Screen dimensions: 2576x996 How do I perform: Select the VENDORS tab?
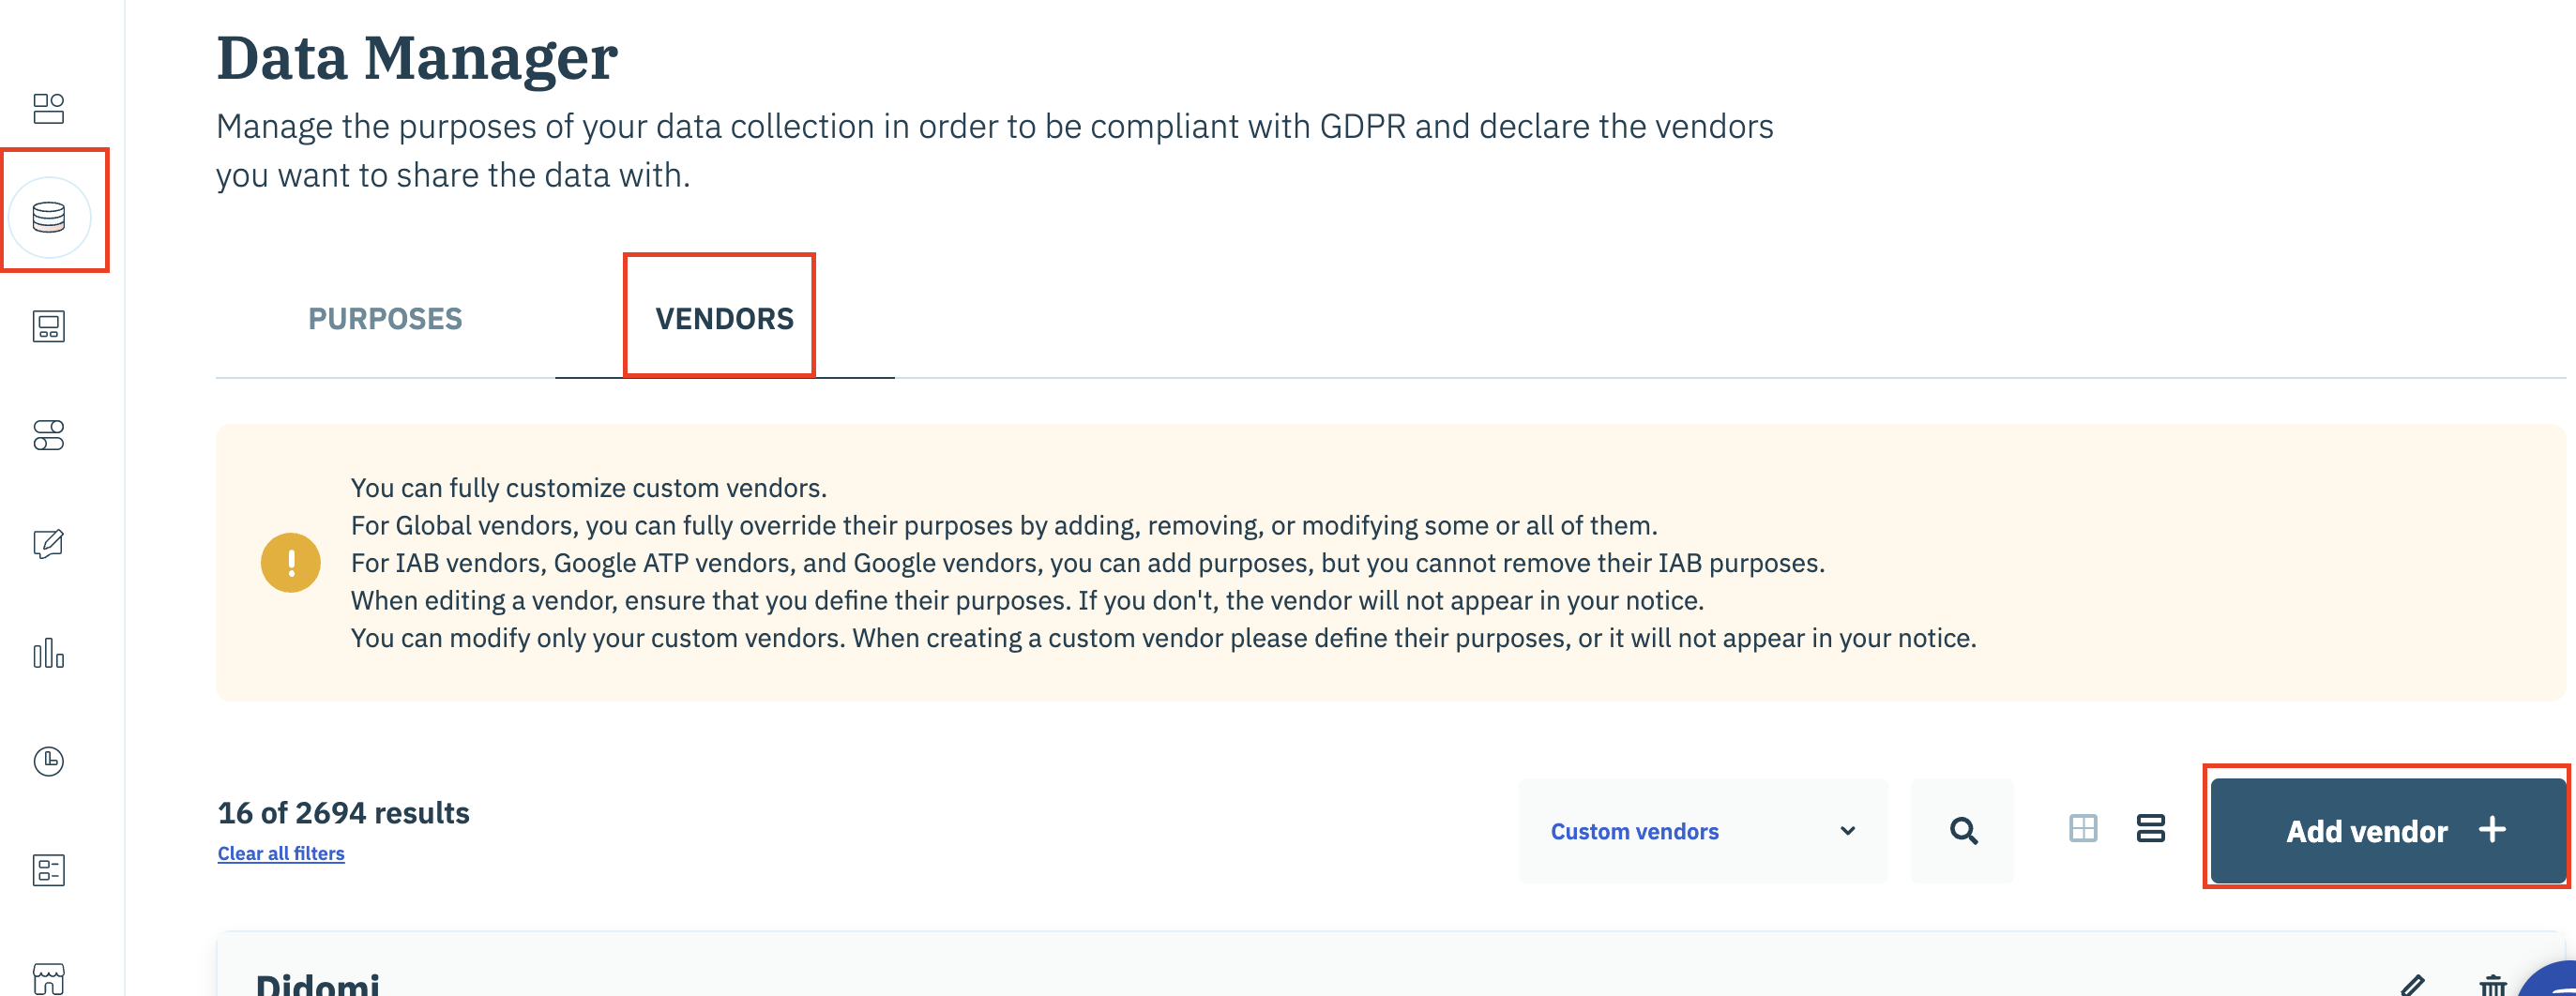(x=724, y=319)
